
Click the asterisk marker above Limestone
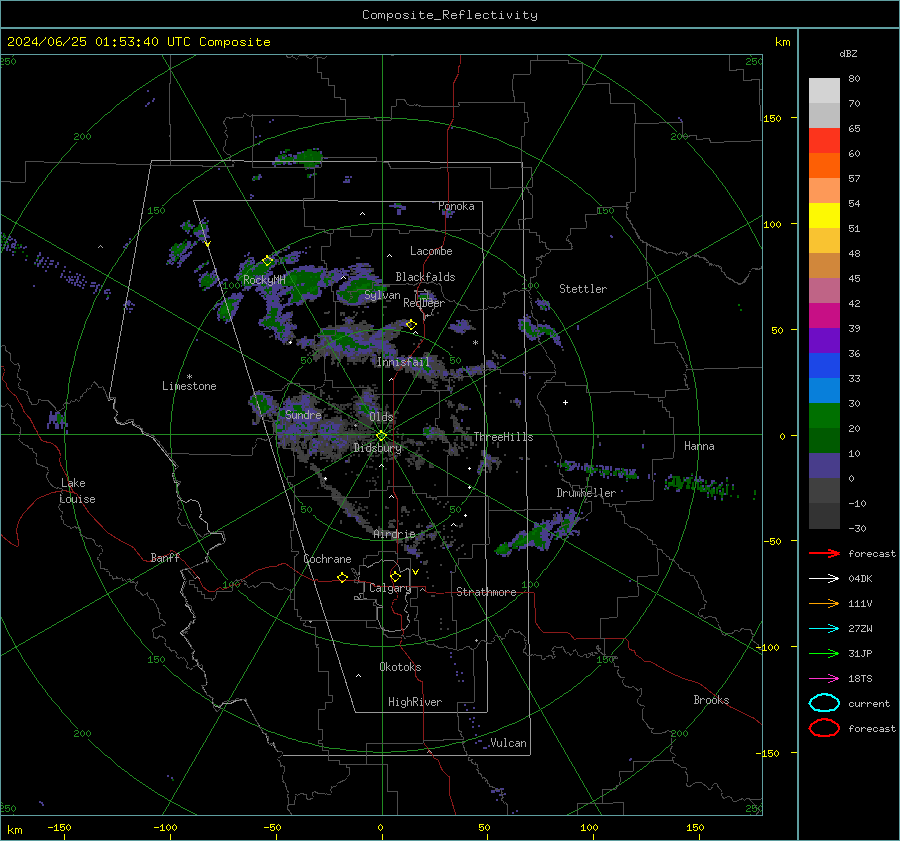coord(189,377)
